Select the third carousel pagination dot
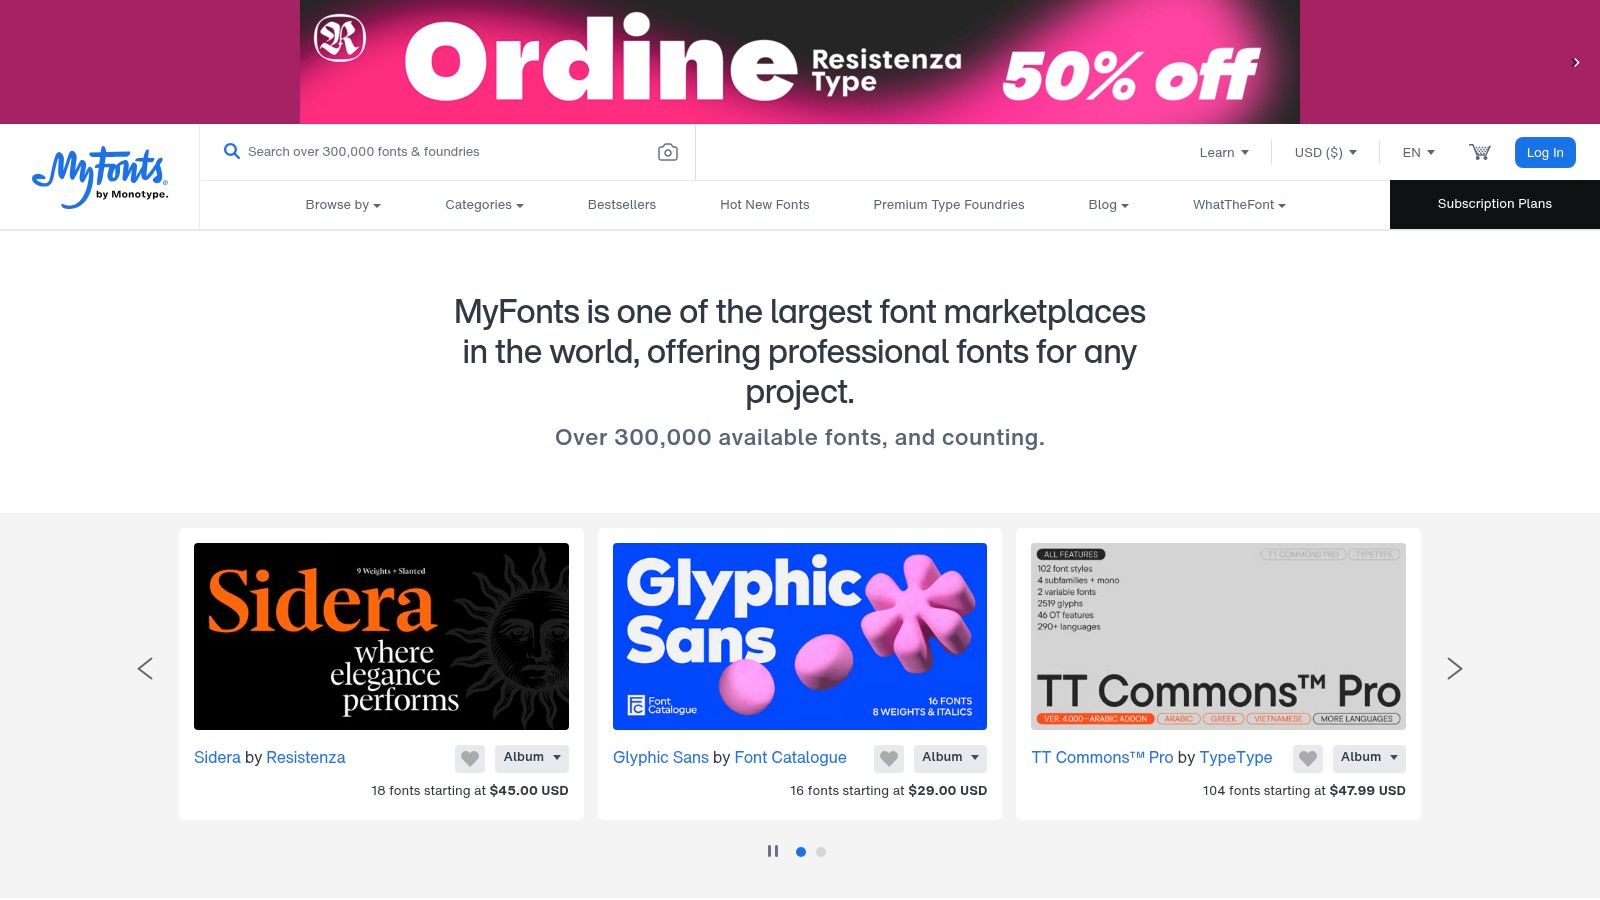The image size is (1600, 900). (x=821, y=851)
